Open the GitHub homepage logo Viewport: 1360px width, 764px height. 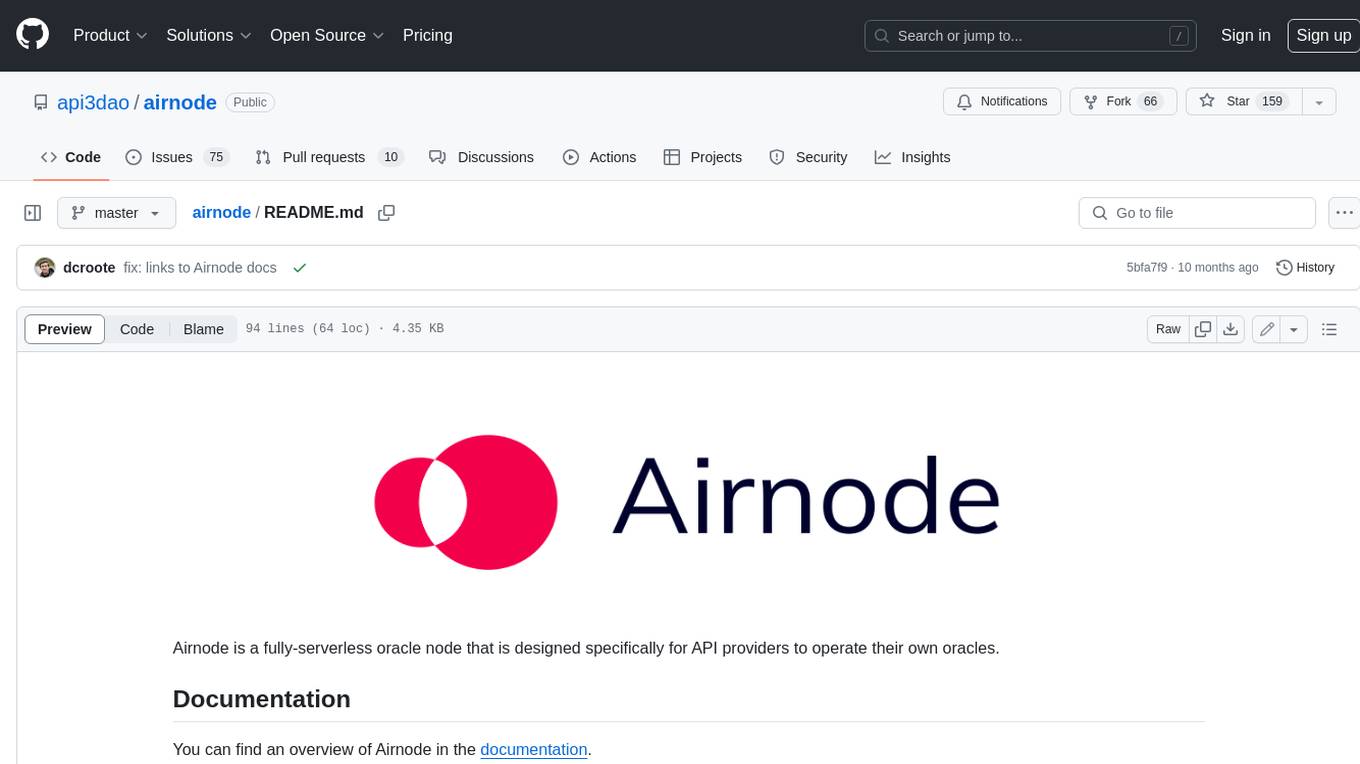[x=32, y=35]
